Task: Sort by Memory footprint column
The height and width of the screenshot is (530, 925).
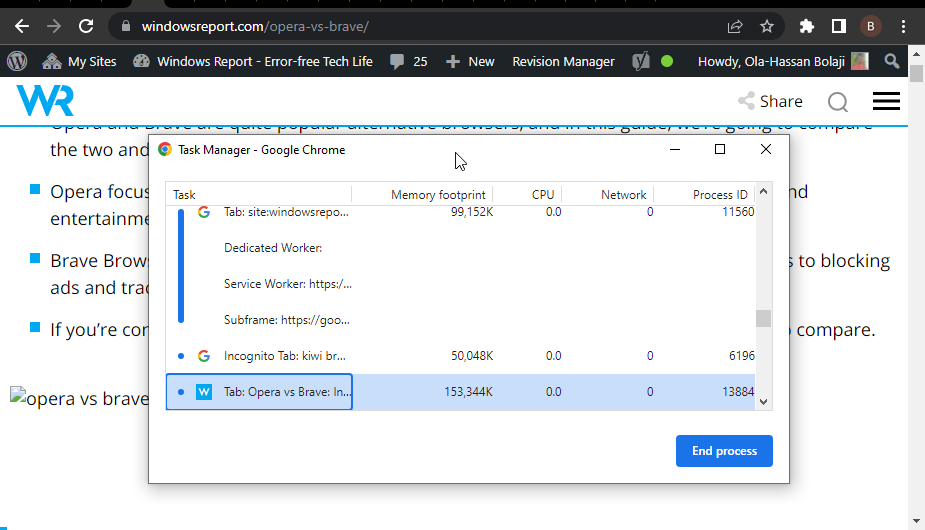Action: [x=422, y=195]
